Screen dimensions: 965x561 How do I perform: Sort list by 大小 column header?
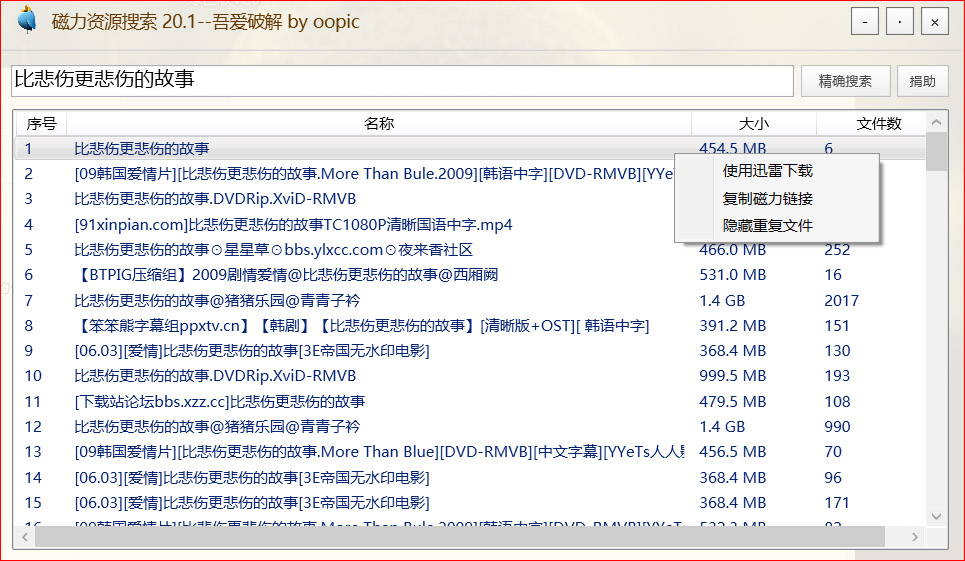753,123
